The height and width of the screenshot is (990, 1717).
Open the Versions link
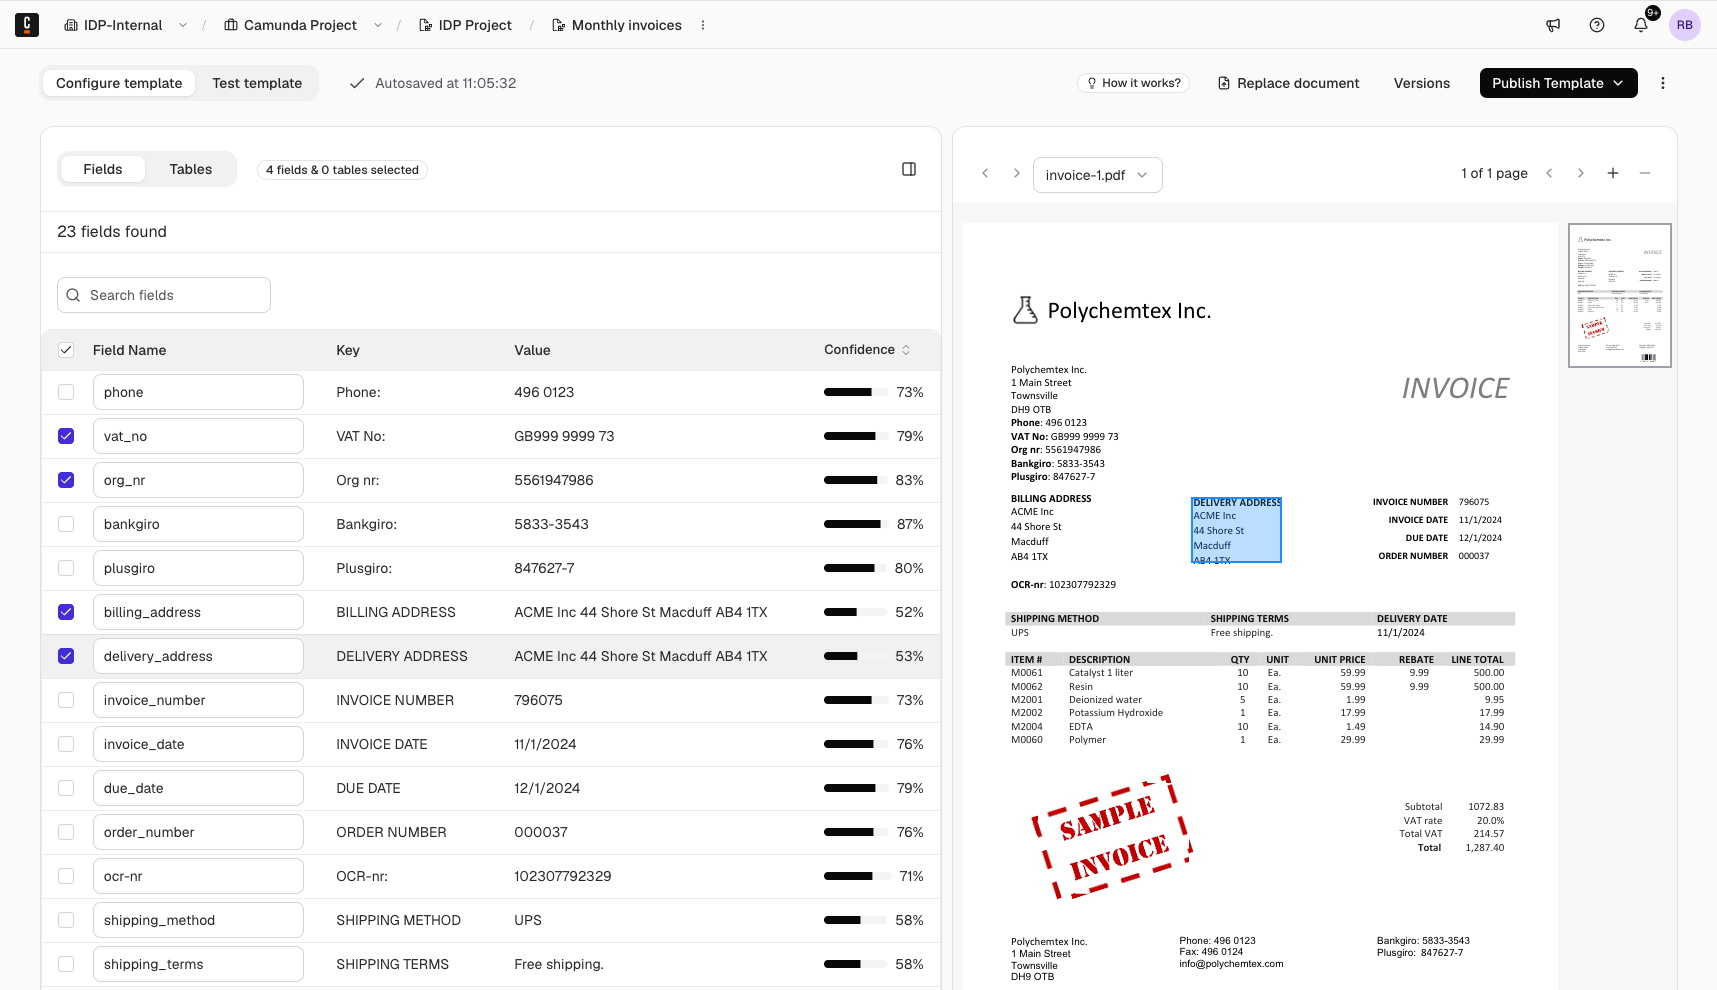pyautogui.click(x=1421, y=83)
